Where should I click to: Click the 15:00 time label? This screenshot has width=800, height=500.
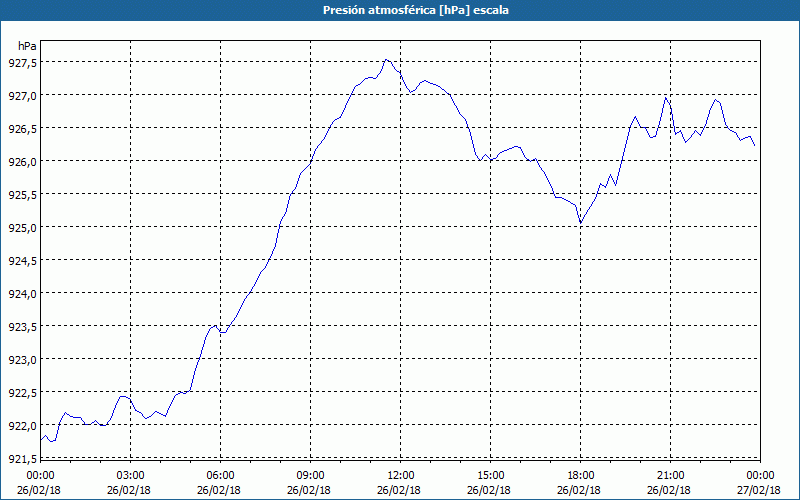490,476
